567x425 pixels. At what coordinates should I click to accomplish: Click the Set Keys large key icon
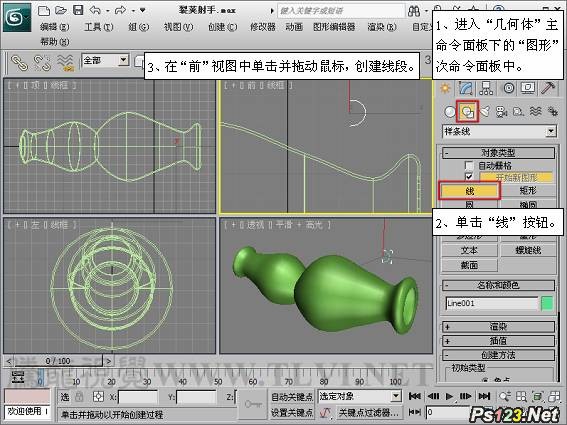(x=253, y=404)
